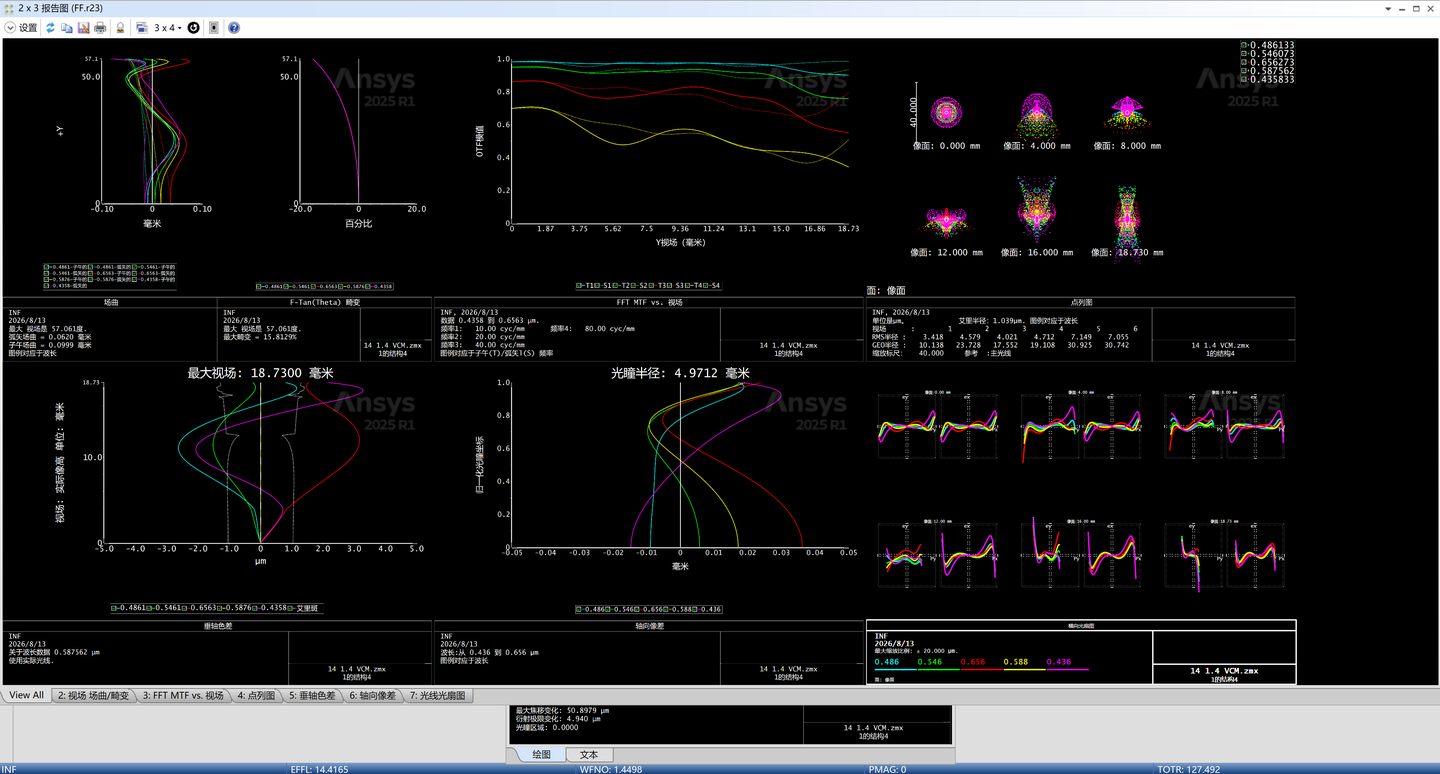Toggle the T3 checkbox in MTF legend

651,286
